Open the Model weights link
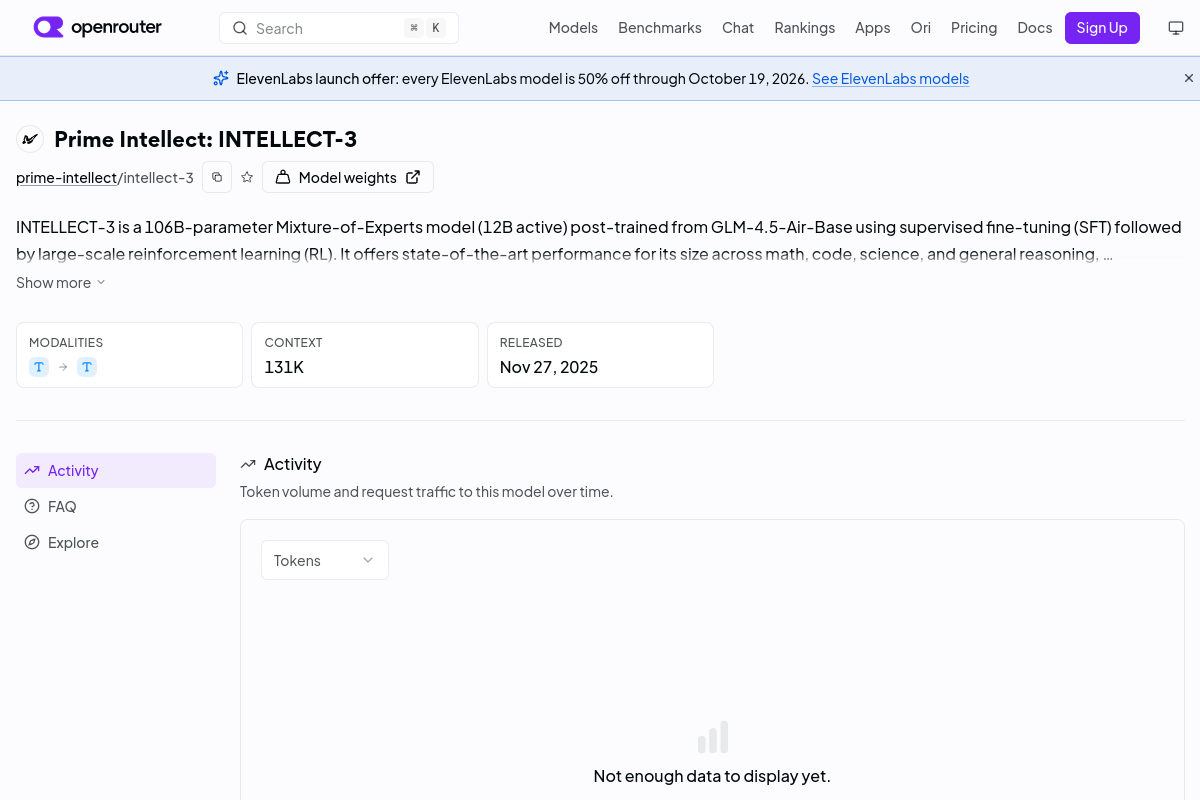The width and height of the screenshot is (1200, 800). tap(348, 177)
